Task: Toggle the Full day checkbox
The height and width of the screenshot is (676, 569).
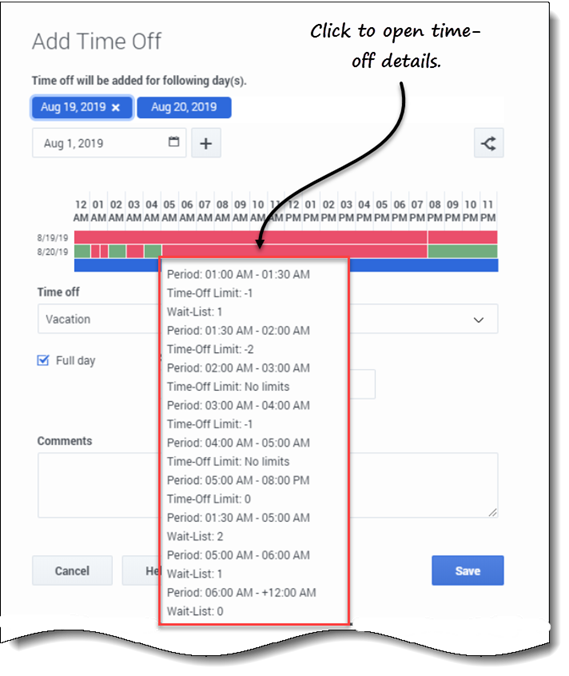Action: click(x=43, y=360)
